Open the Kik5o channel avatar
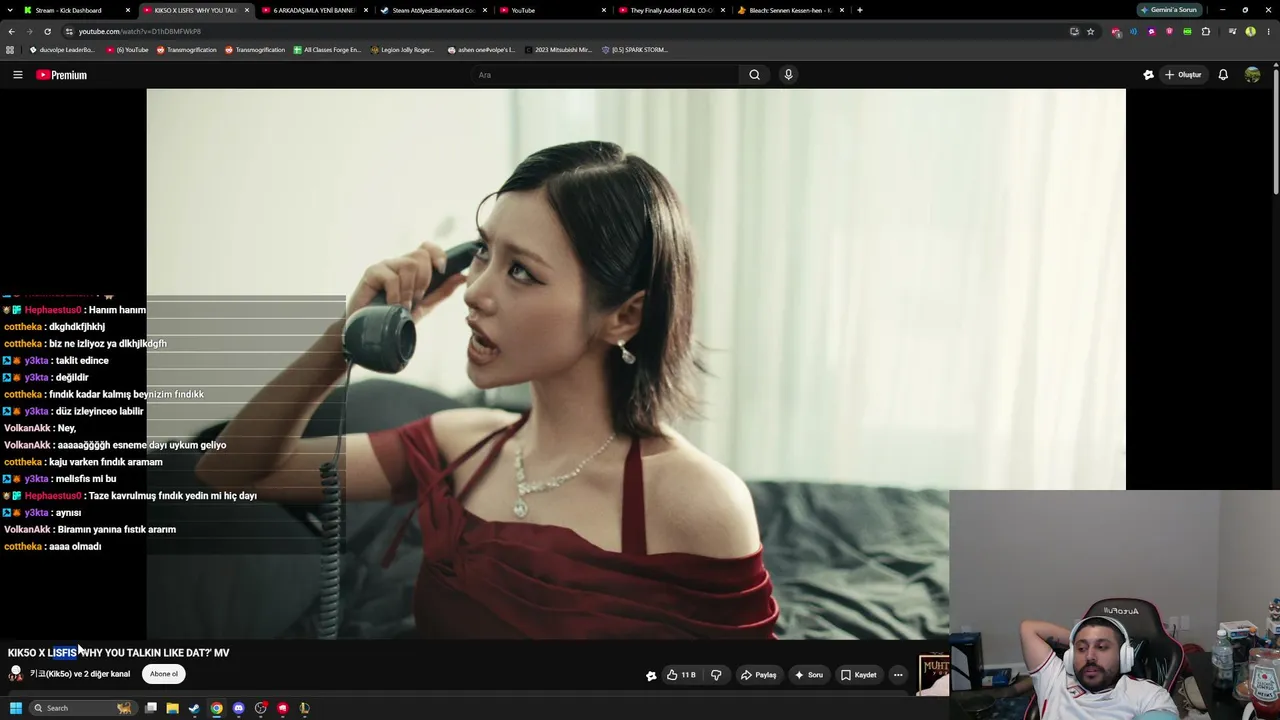Viewport: 1280px width, 720px height. [16, 674]
